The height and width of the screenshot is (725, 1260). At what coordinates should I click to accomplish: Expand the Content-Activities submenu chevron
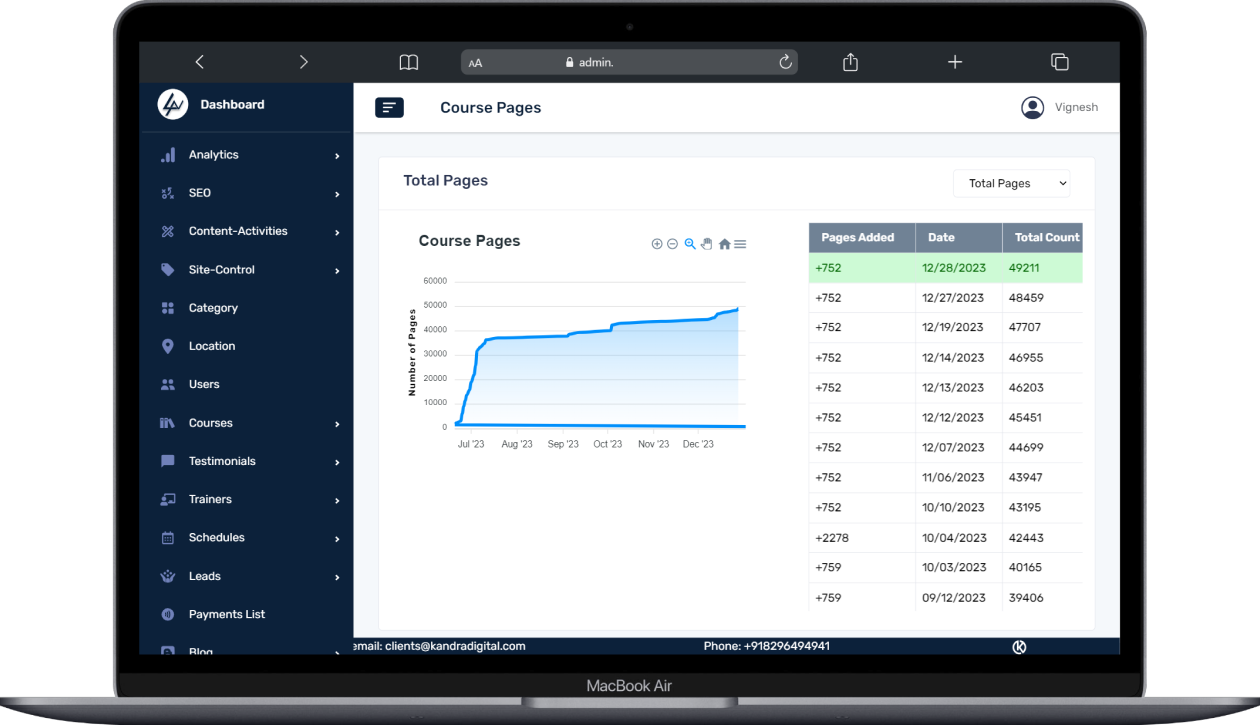pyautogui.click(x=337, y=232)
